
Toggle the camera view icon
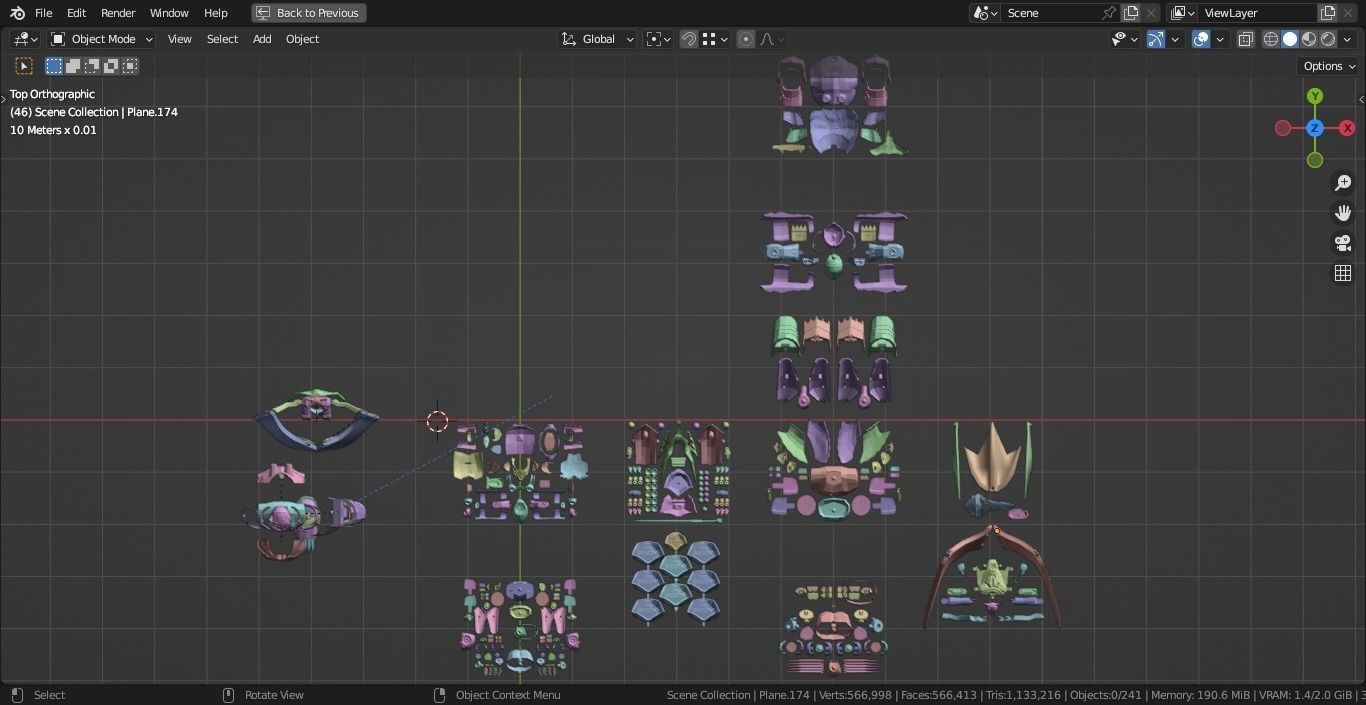[x=1343, y=243]
